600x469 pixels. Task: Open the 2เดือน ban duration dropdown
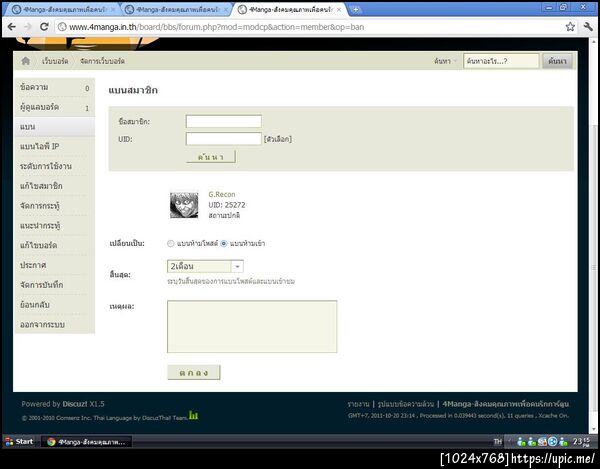(x=205, y=266)
